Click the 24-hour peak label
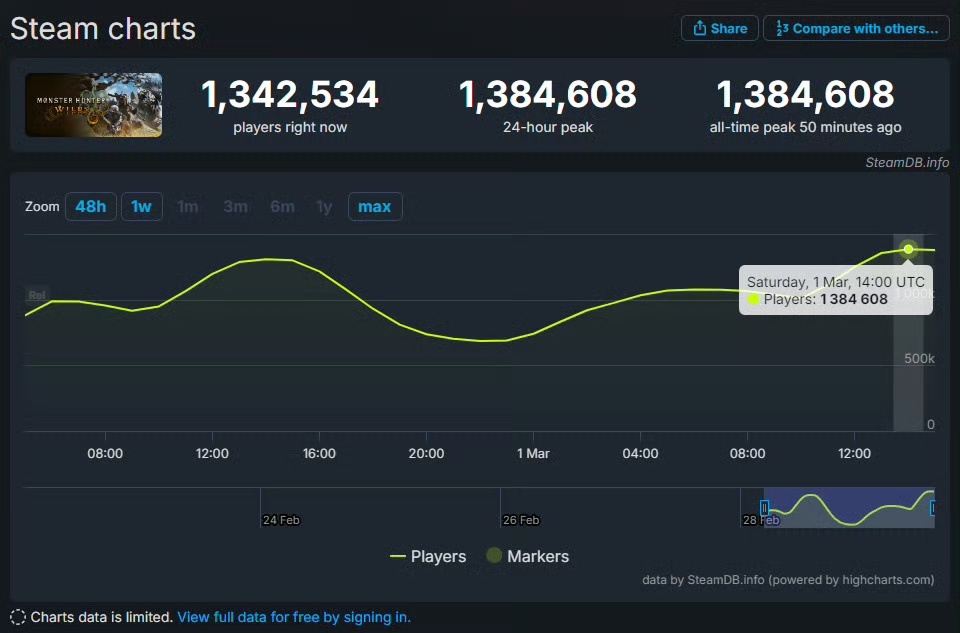Viewport: 960px width, 633px height. 547,127
